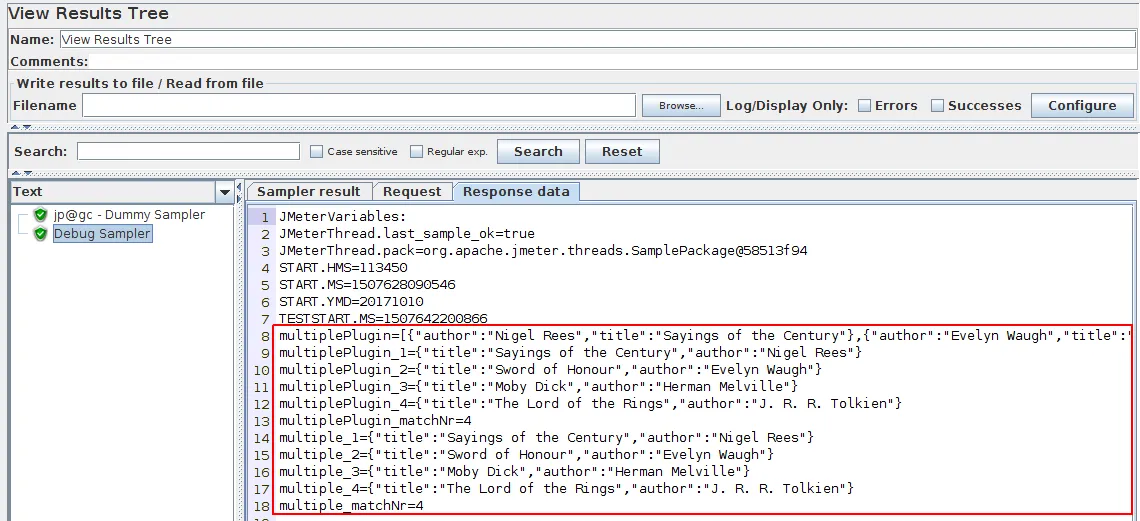
Task: Enable the Successes only checkbox
Action: [x=937, y=105]
